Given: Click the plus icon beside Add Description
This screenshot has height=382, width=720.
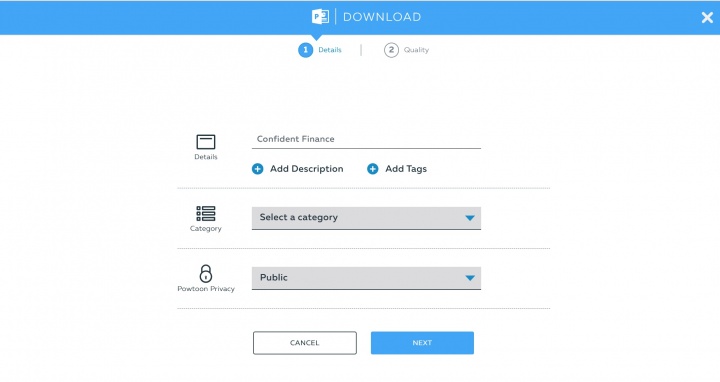Looking at the screenshot, I should (258, 169).
